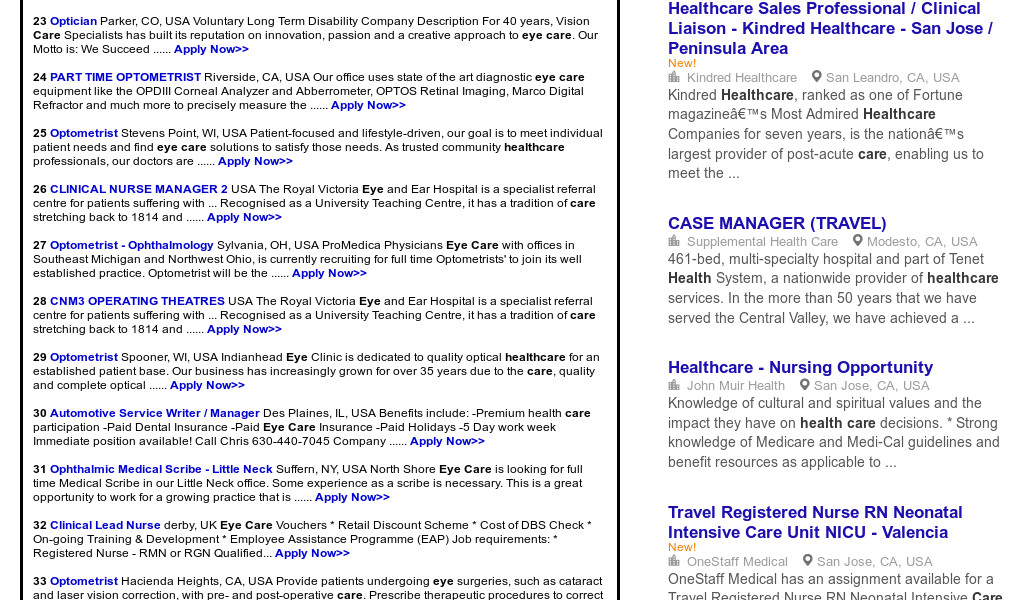This screenshot has height=600, width=1024.
Task: Click the location pin beside Modesto, CA
Action: click(857, 241)
